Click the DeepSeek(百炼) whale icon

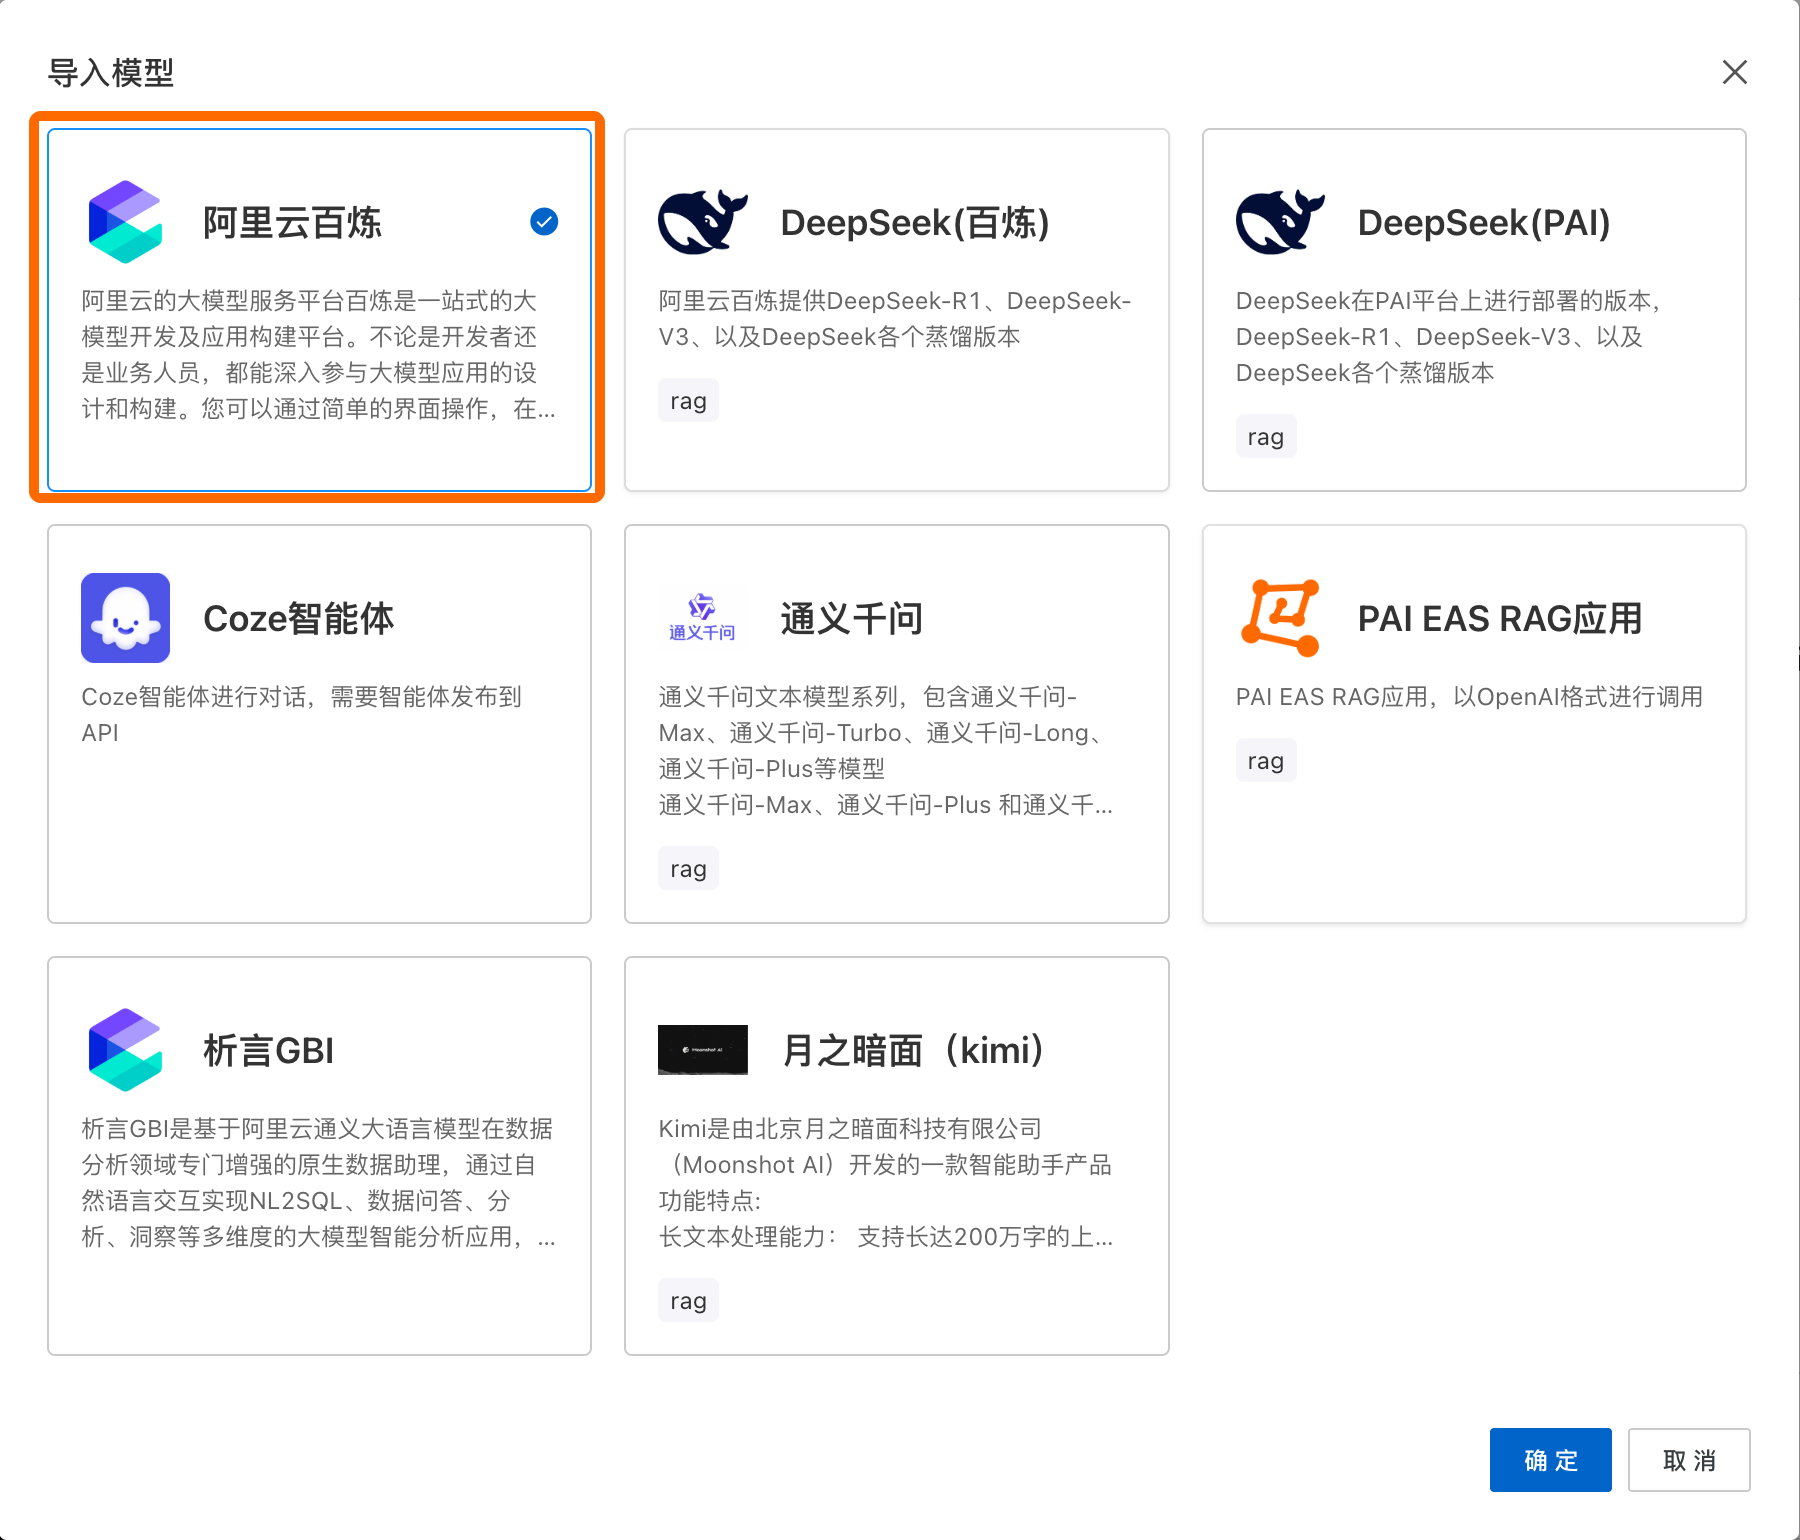tap(703, 222)
